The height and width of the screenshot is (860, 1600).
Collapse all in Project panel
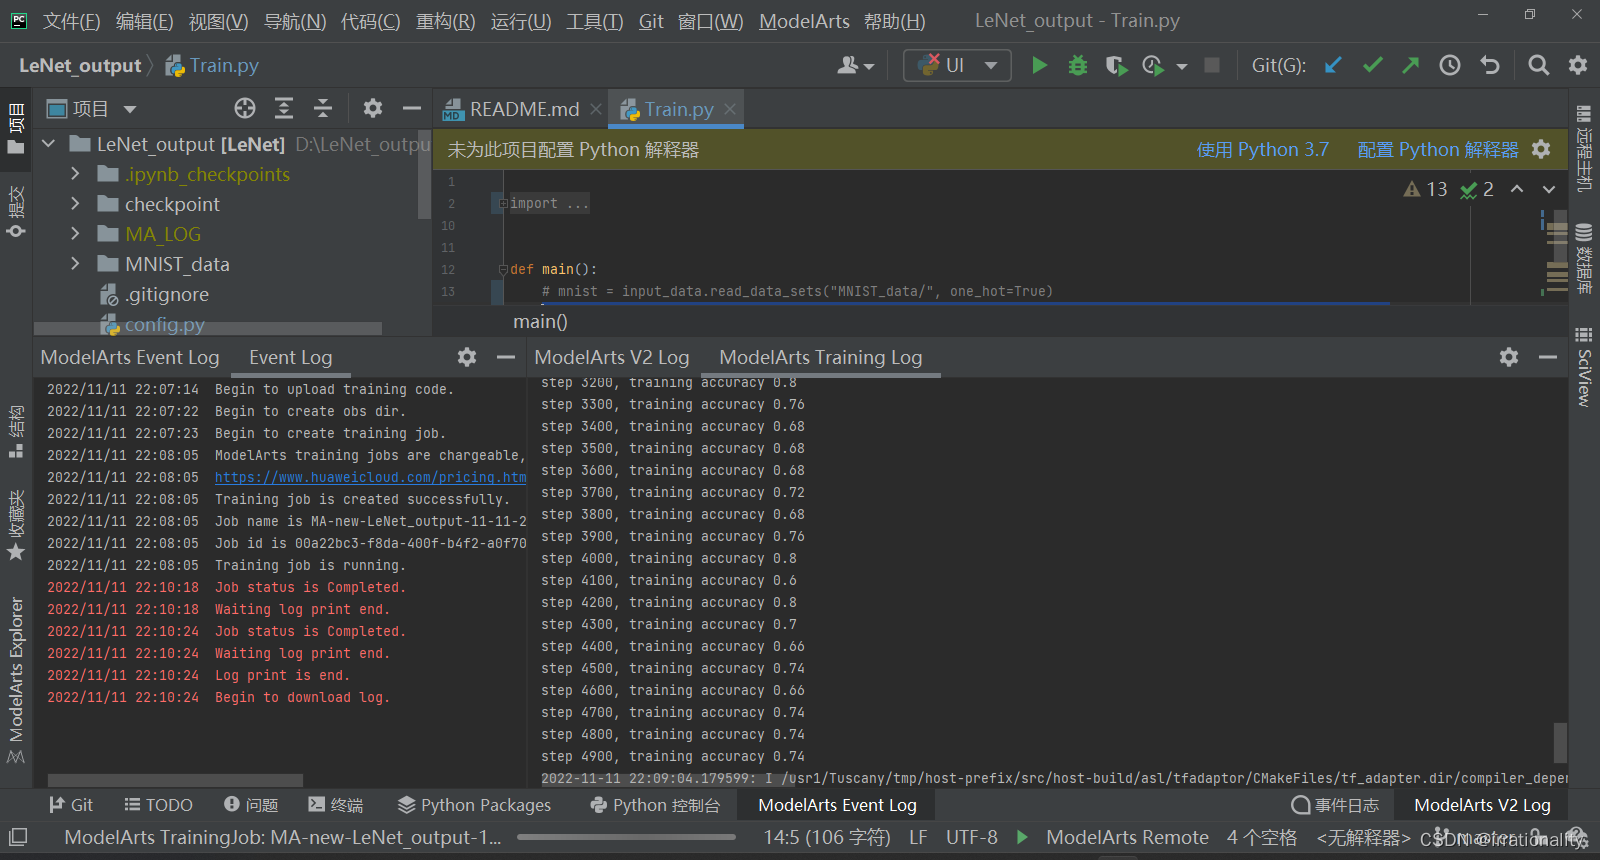(x=323, y=108)
